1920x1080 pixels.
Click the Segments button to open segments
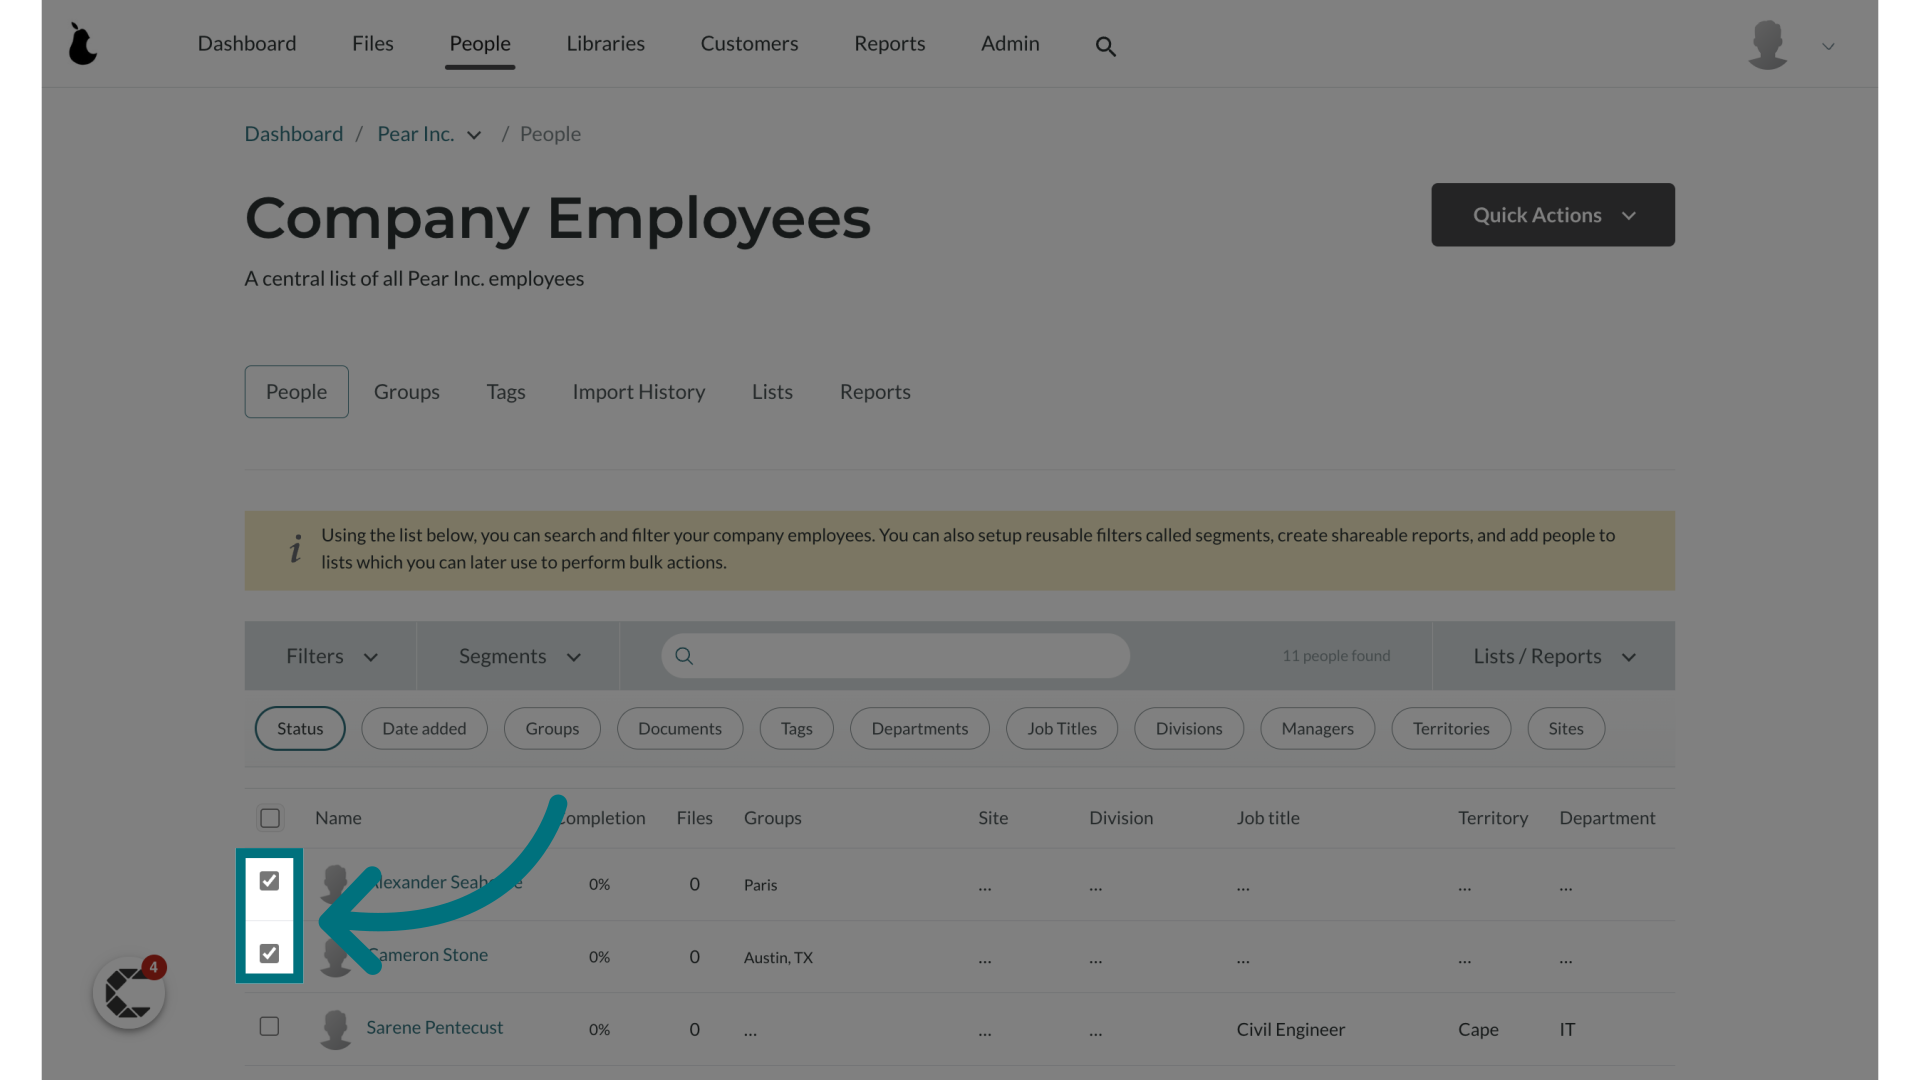tap(517, 655)
